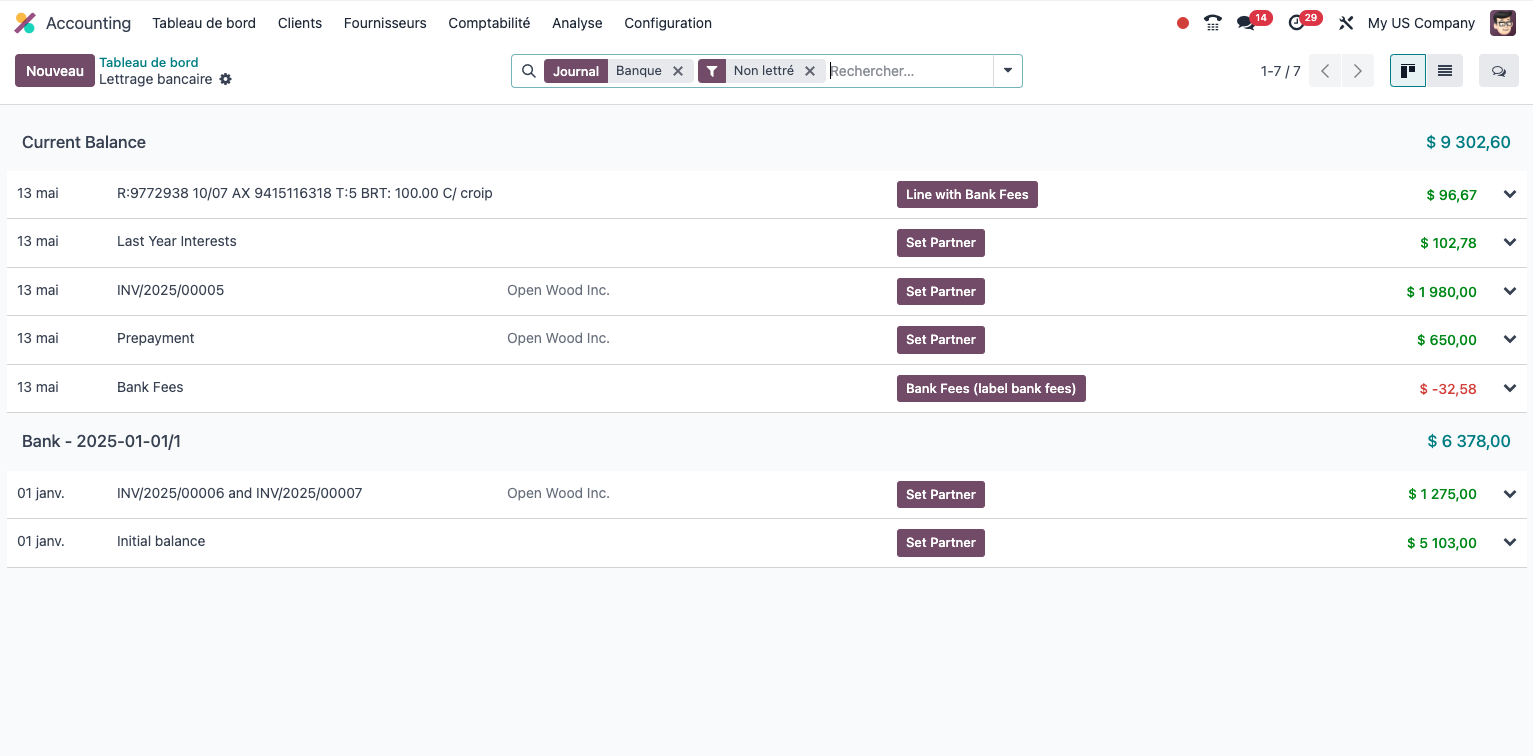Click the gear icon next to Lettrage bancaire
The width and height of the screenshot is (1533, 756).
pyautogui.click(x=226, y=79)
